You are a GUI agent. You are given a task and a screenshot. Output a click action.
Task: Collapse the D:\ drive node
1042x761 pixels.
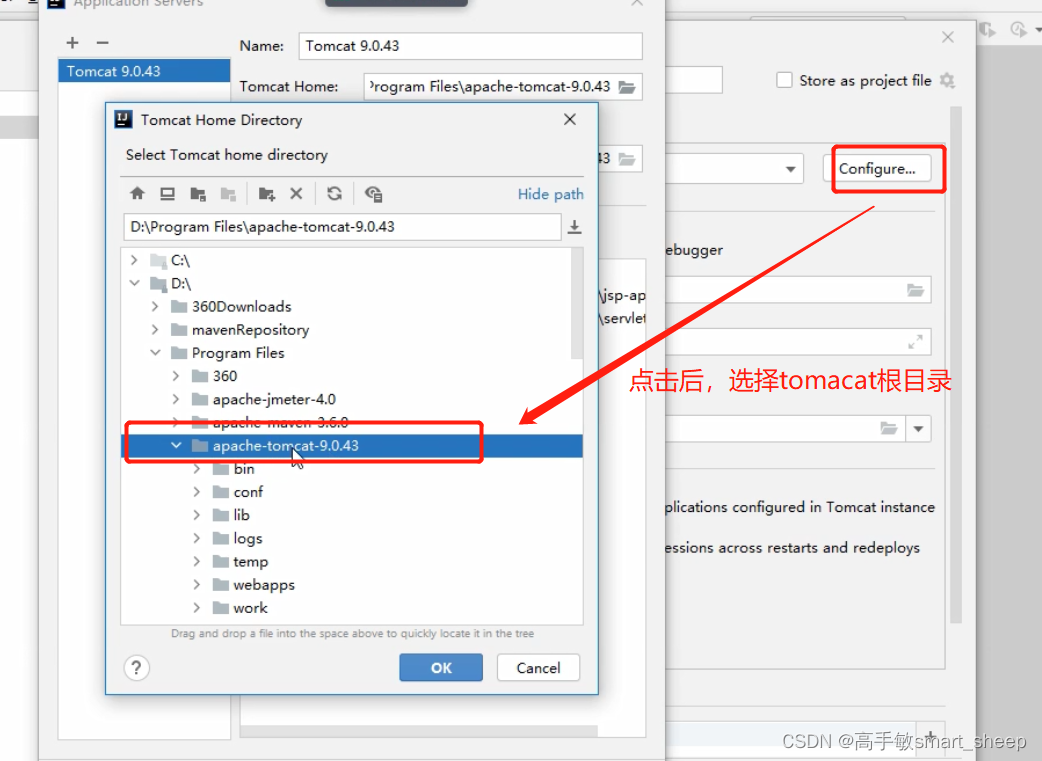point(134,283)
